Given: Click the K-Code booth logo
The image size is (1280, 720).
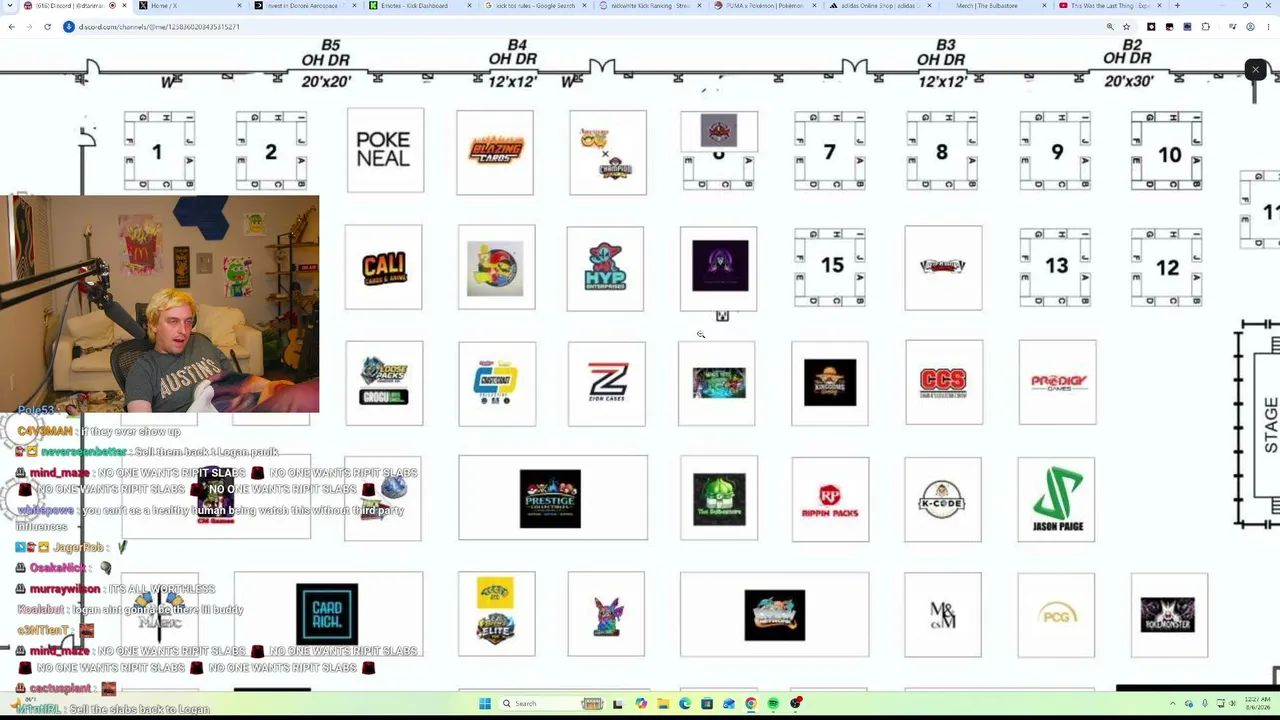Looking at the screenshot, I should pyautogui.click(x=943, y=499).
